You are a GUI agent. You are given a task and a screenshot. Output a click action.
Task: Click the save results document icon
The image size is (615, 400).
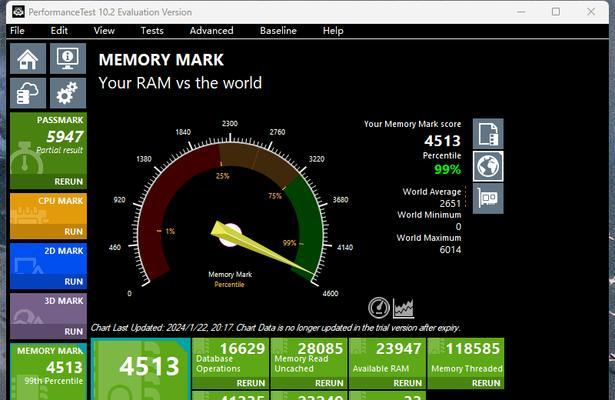pyautogui.click(x=488, y=134)
